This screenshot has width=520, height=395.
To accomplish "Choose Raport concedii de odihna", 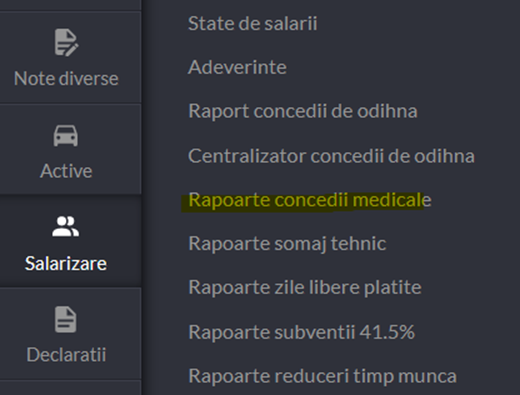I will pos(303,111).
